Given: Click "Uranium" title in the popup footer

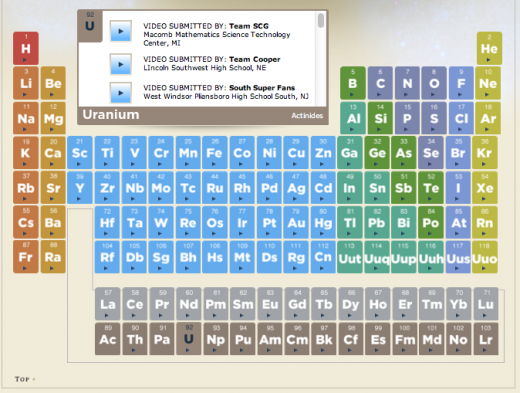Looking at the screenshot, I should (111, 115).
